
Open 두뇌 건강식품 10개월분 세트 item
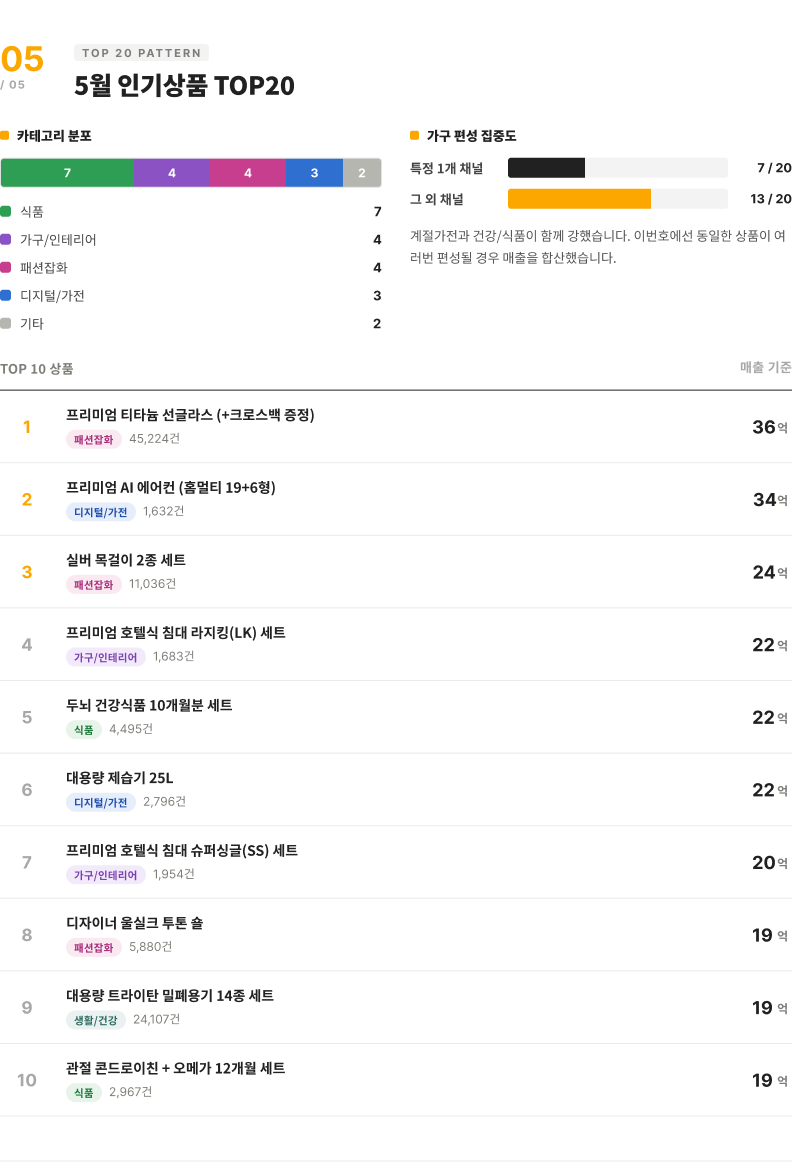coord(396,717)
